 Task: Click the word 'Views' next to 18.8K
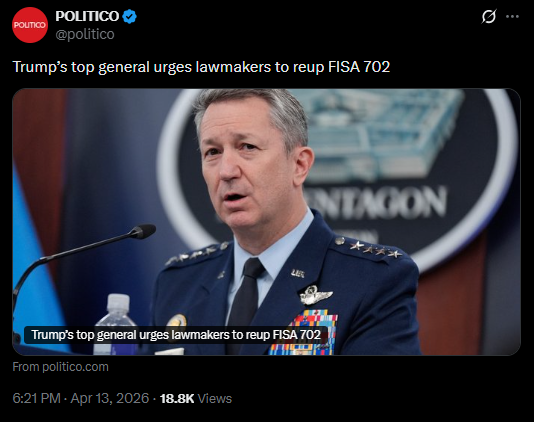coord(215,398)
